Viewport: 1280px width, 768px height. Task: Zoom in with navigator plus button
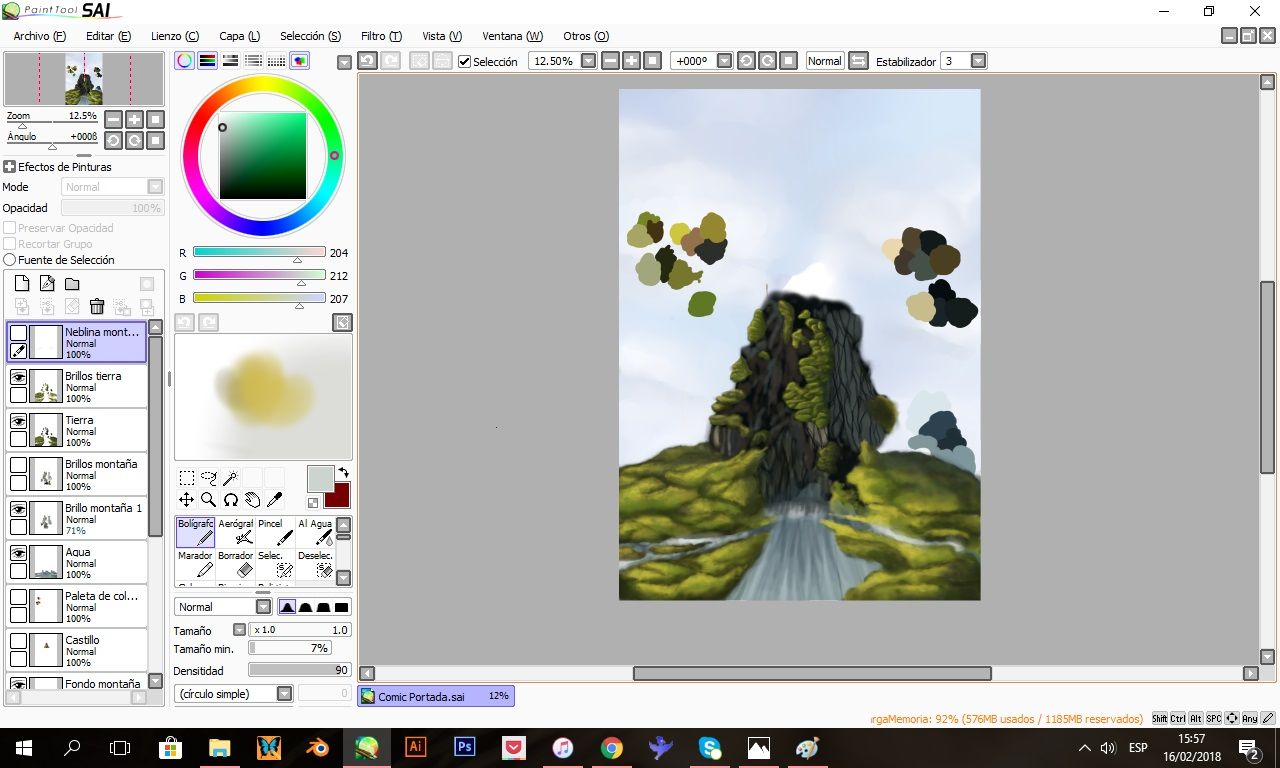coord(134,119)
